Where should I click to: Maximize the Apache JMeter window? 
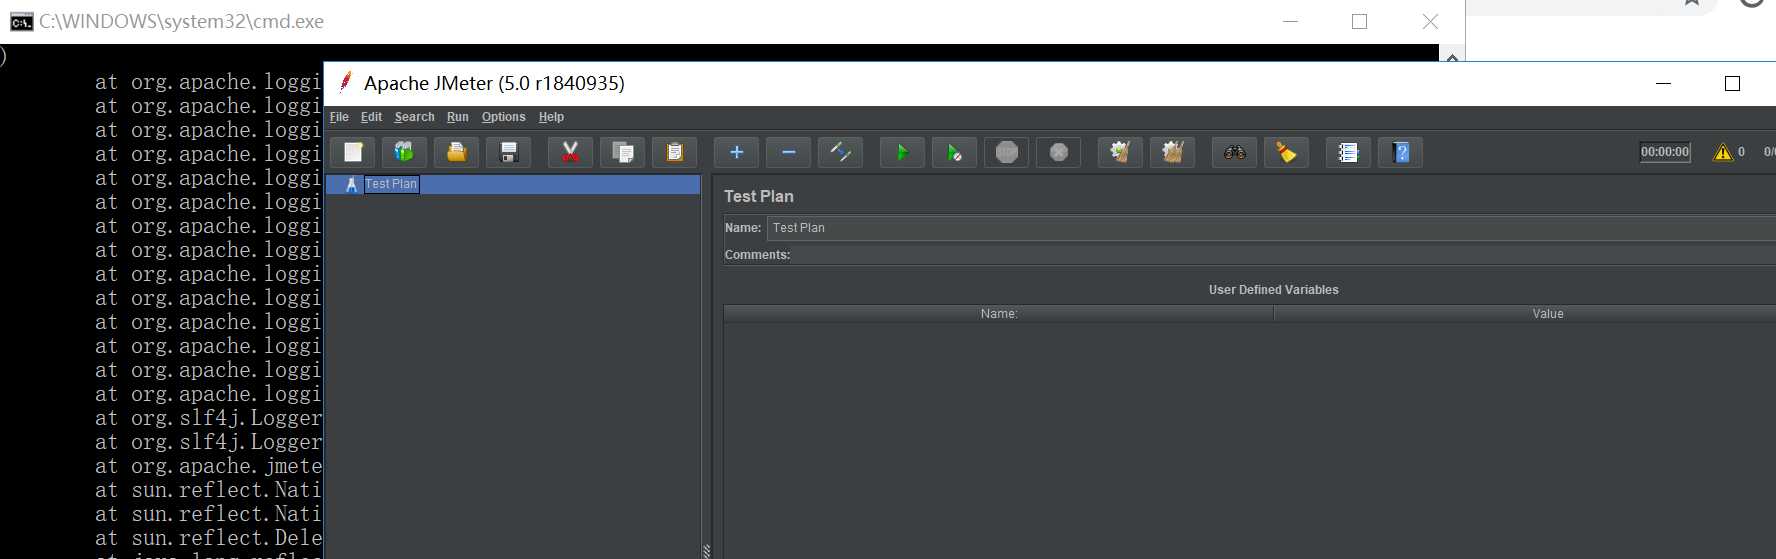(1733, 84)
